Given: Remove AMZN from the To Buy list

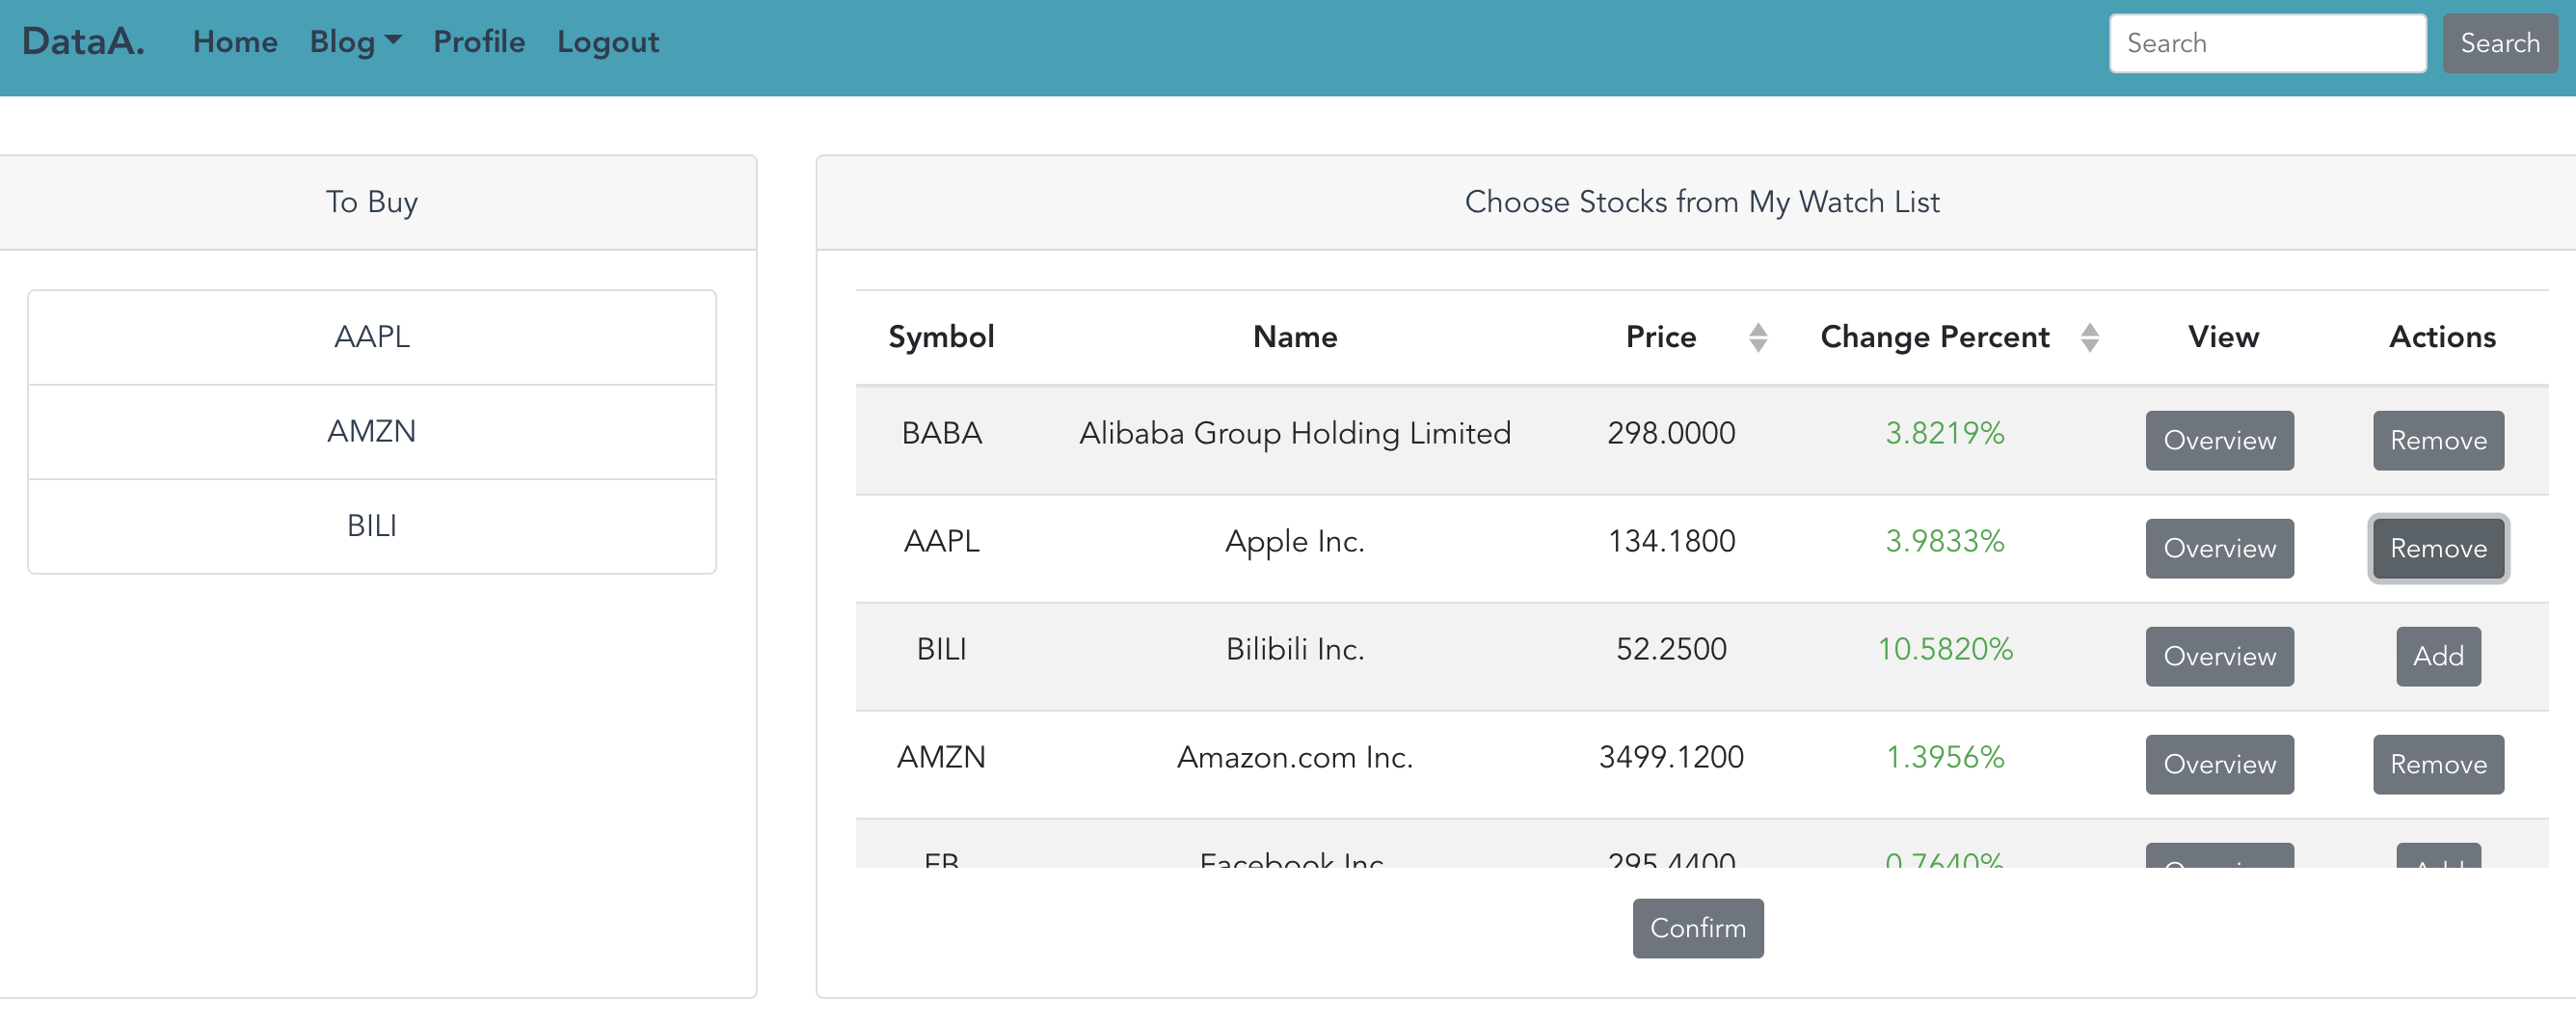Looking at the screenshot, I should pyautogui.click(x=2437, y=764).
